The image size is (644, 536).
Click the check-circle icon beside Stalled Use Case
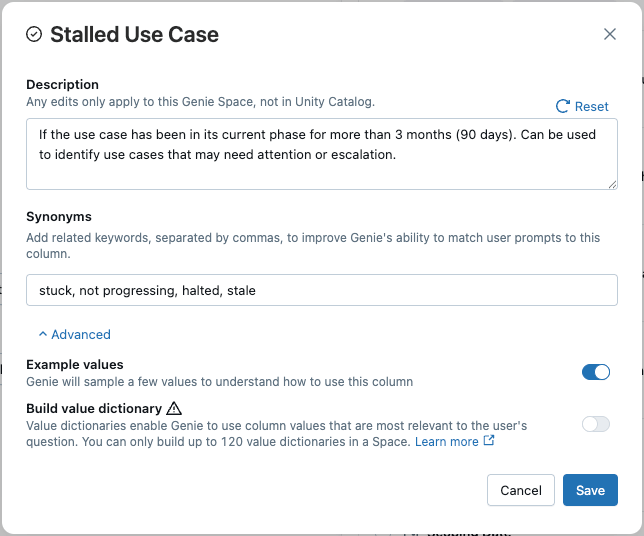pos(34,35)
